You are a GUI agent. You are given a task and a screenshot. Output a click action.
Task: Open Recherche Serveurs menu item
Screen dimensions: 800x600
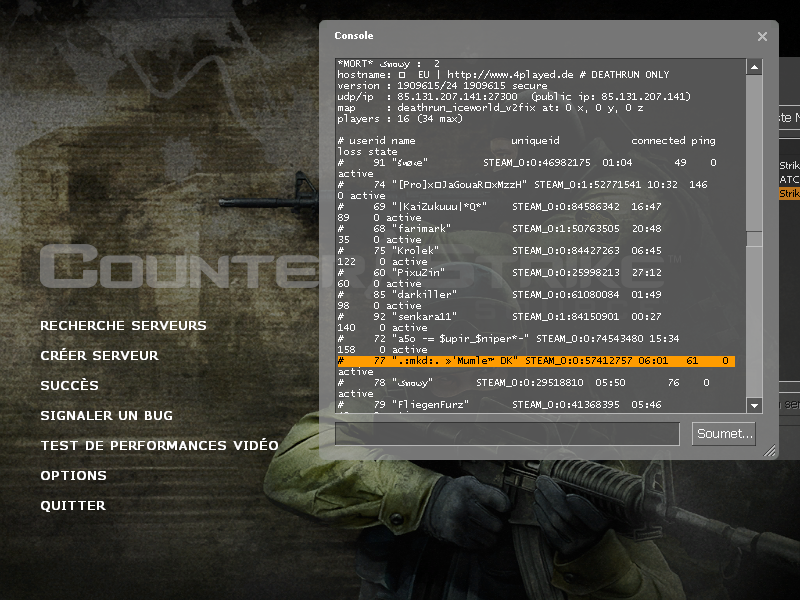point(123,326)
